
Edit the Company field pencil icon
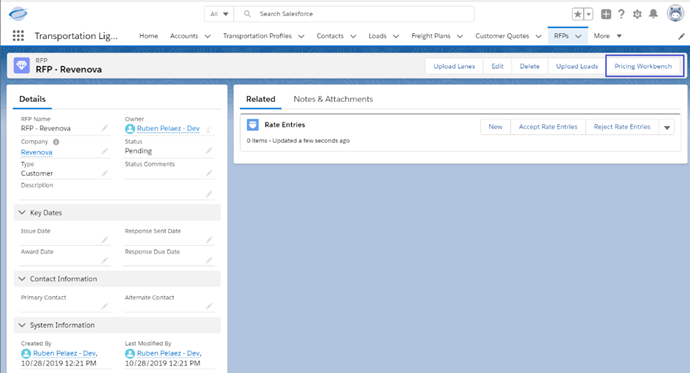(x=105, y=151)
